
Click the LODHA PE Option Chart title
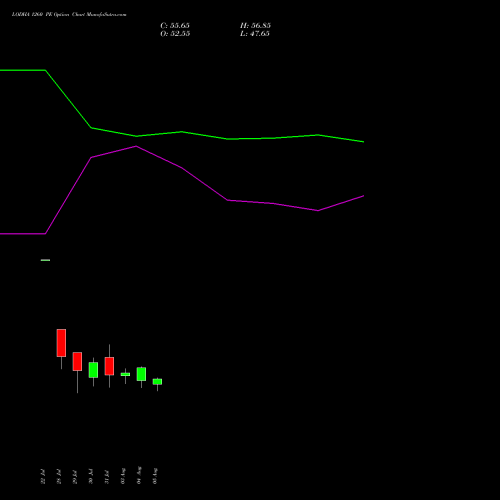[69, 15]
